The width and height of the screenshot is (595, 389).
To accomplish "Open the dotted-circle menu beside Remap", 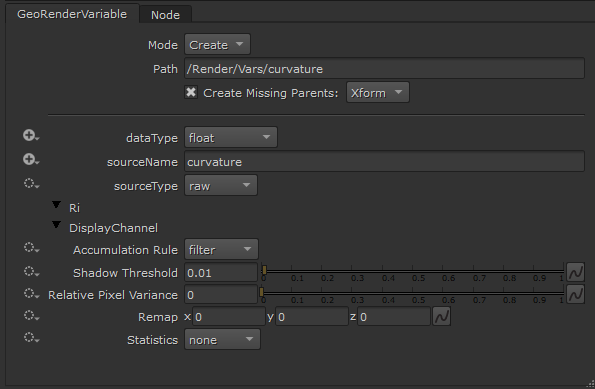I will (x=31, y=316).
